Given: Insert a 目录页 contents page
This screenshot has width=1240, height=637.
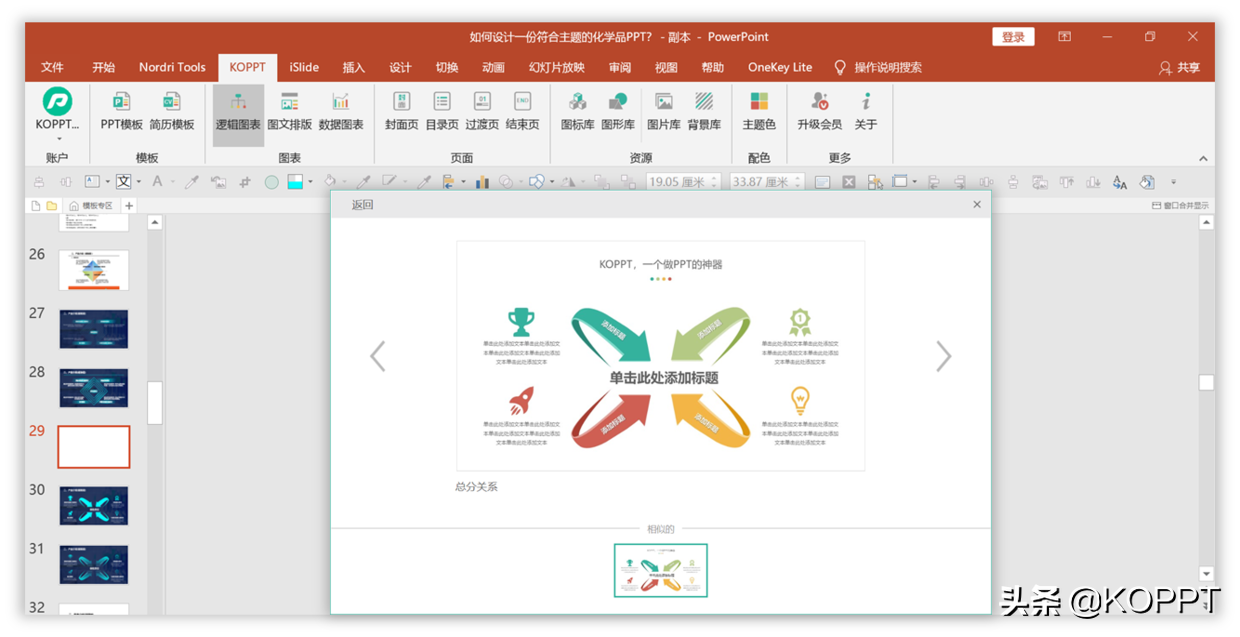Looking at the screenshot, I should click(442, 111).
